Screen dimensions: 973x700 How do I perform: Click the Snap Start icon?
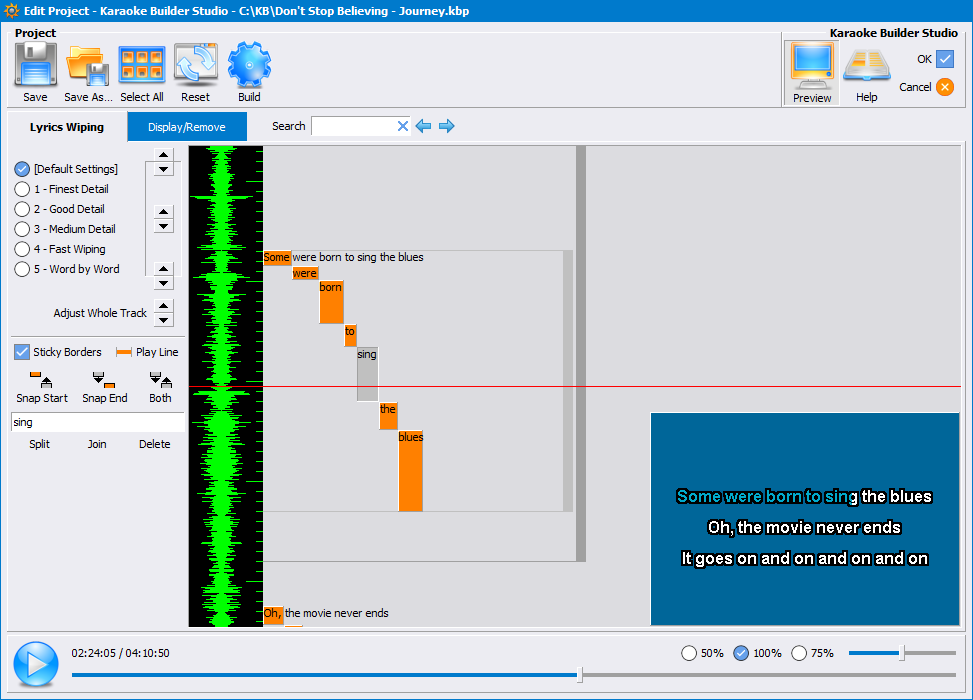(x=41, y=379)
